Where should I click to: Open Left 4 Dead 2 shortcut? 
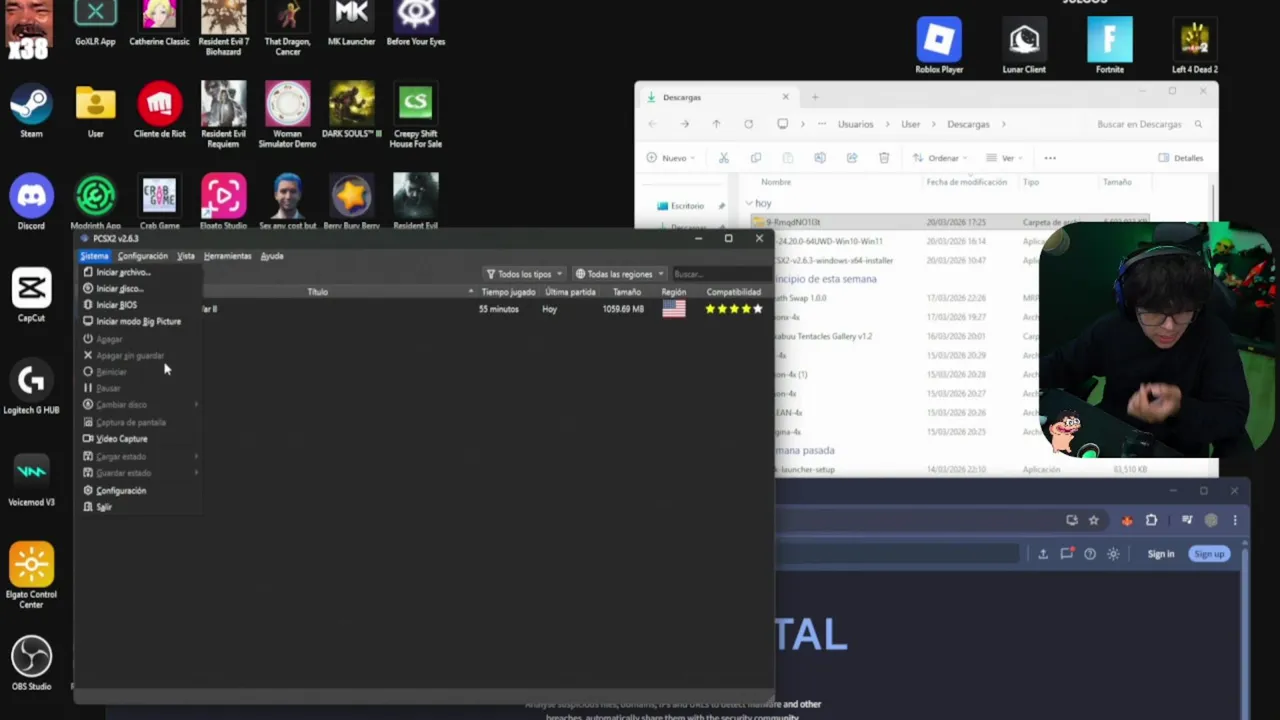point(1194,46)
